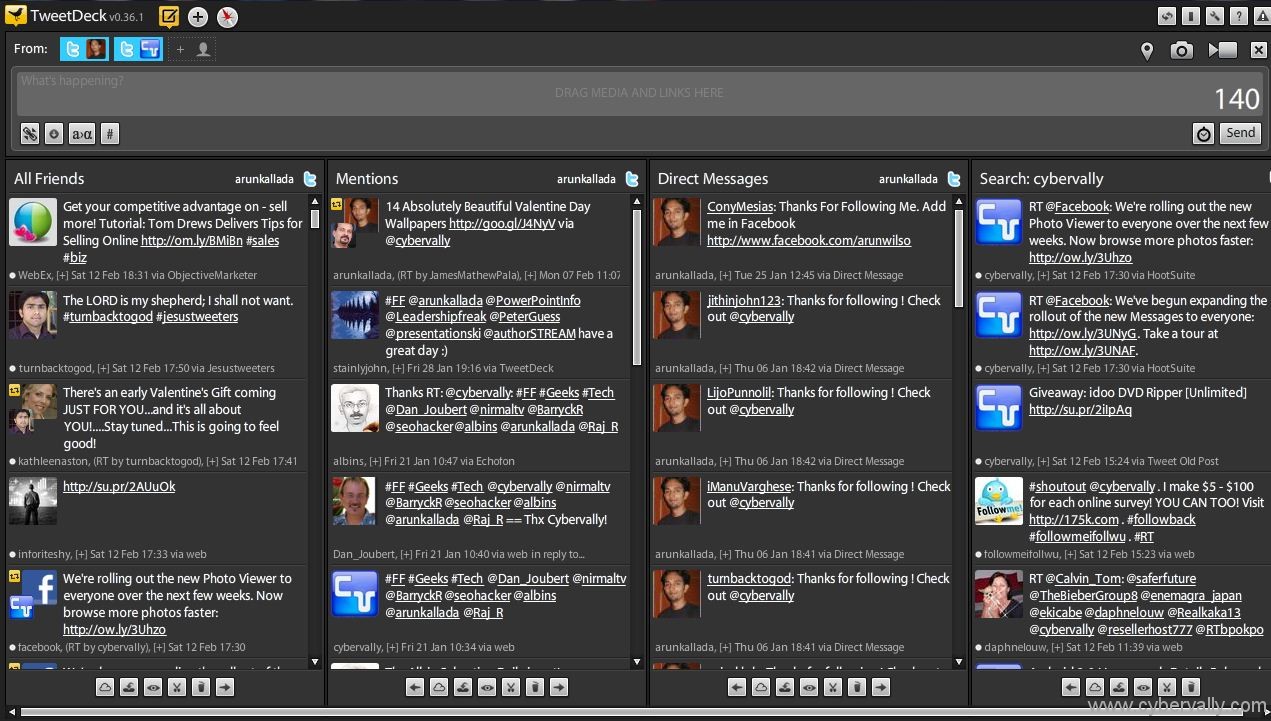Open the http://su.pr/2AUuOk link
The height and width of the screenshot is (721, 1271).
click(119, 487)
